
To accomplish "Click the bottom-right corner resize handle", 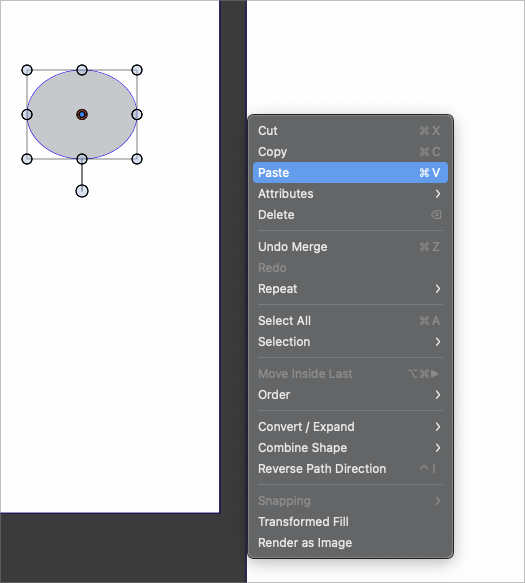I will coord(137,159).
